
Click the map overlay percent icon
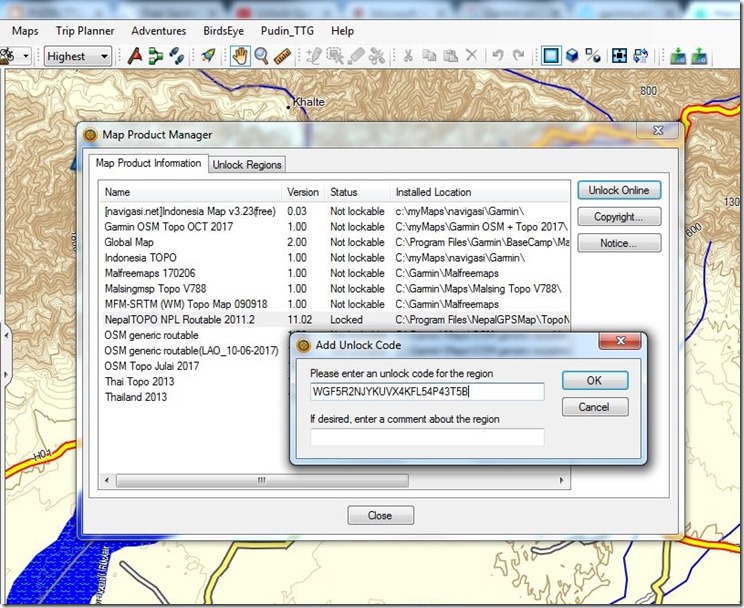click(x=593, y=56)
